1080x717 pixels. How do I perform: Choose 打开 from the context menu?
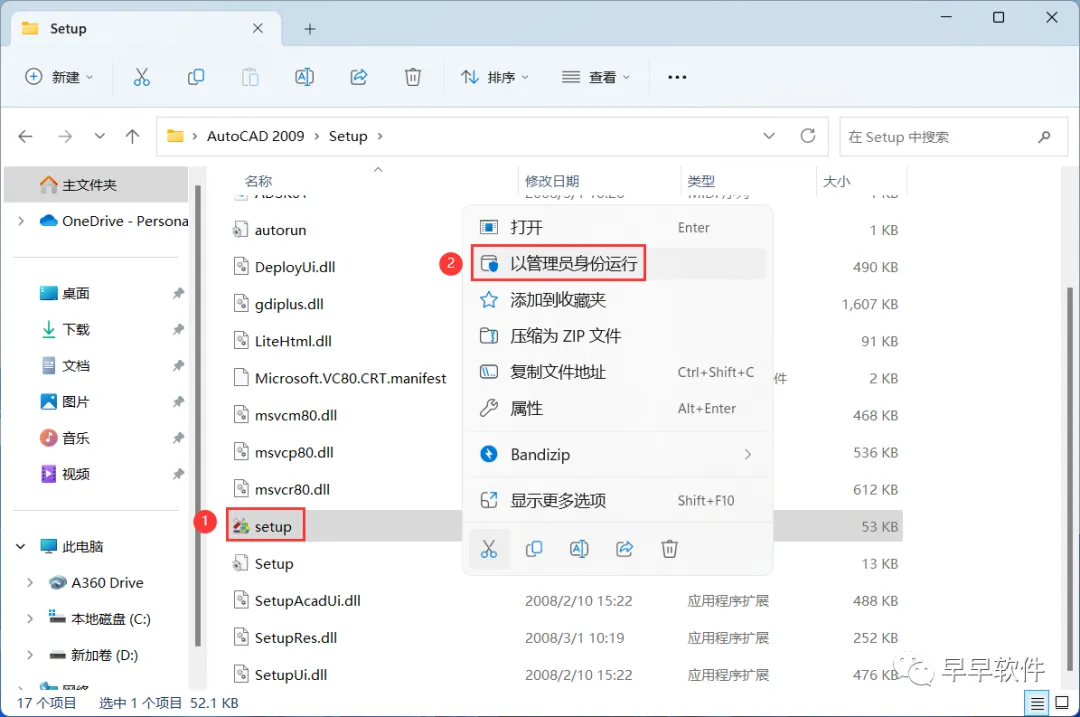click(x=618, y=227)
